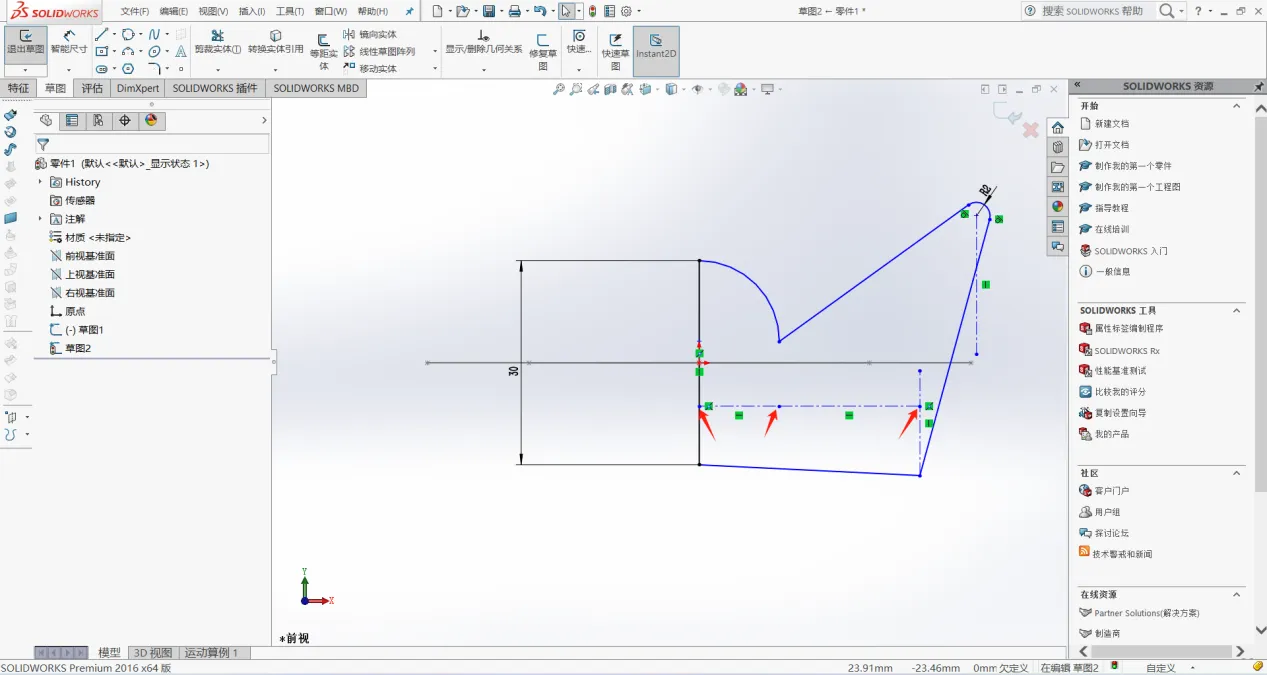Click the red X cancel sketch corner
This screenshot has width=1267, height=675.
pyautogui.click(x=1031, y=130)
